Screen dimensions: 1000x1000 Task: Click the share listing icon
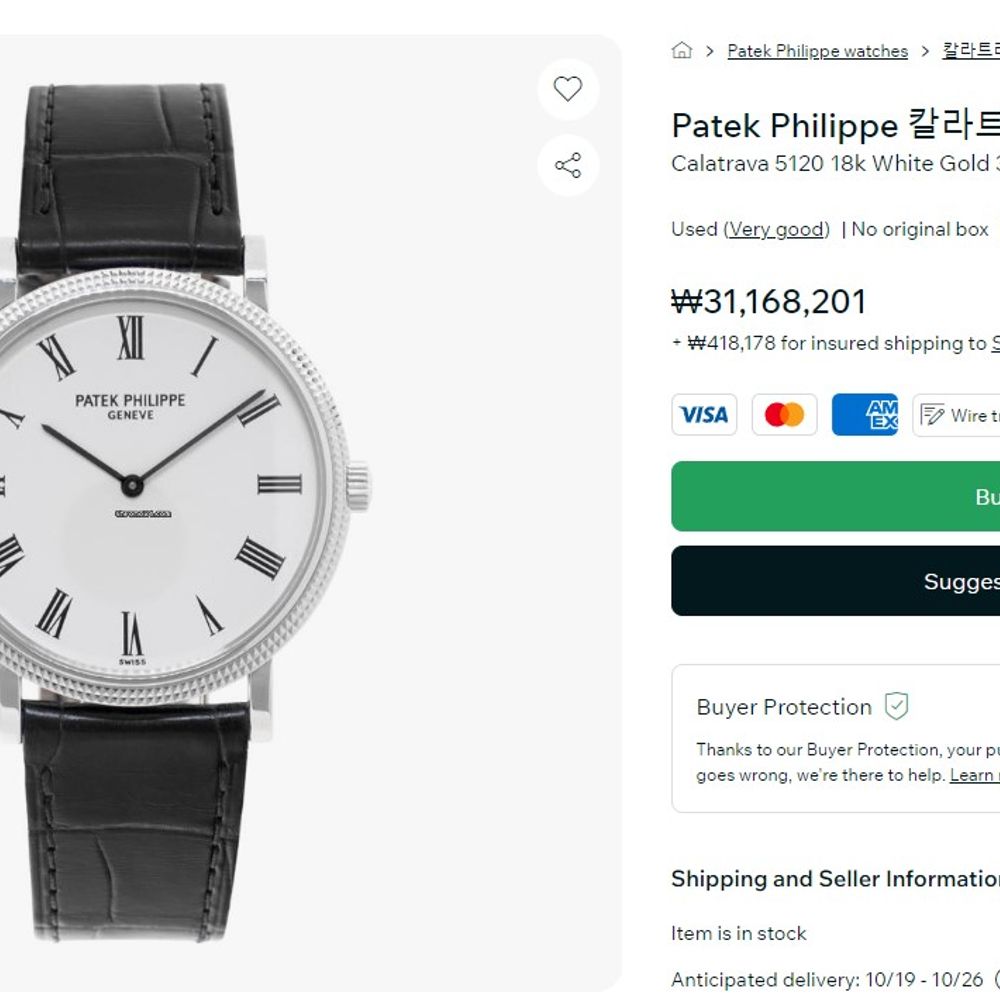[x=568, y=165]
